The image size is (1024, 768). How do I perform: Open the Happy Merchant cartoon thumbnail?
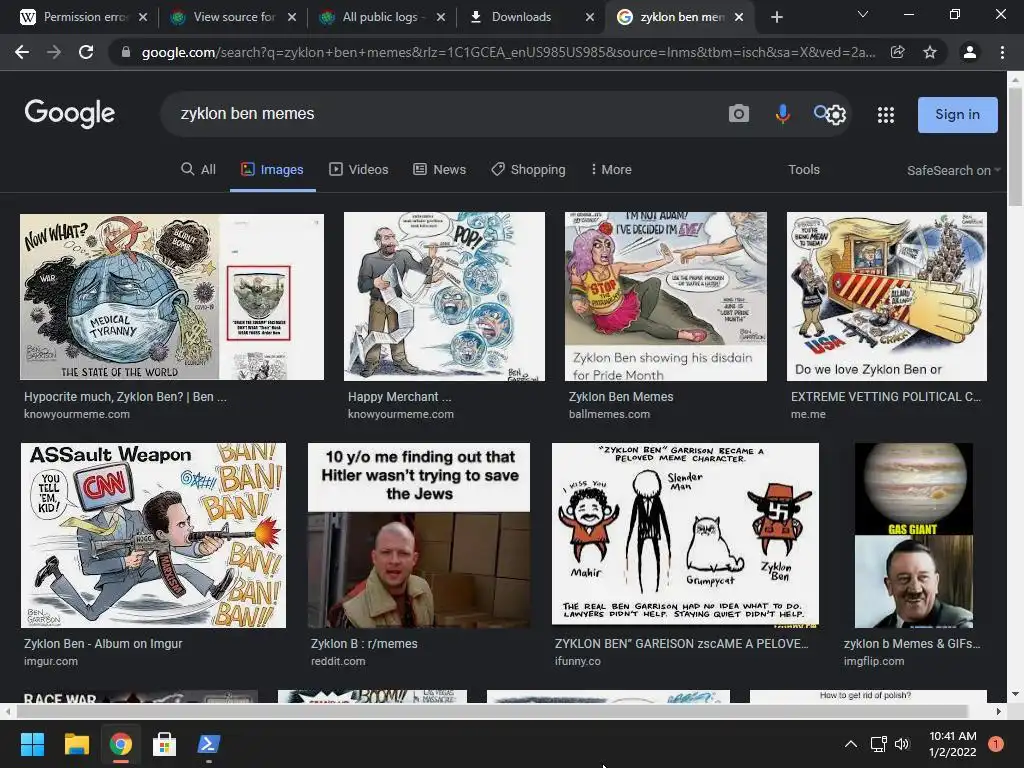(444, 296)
